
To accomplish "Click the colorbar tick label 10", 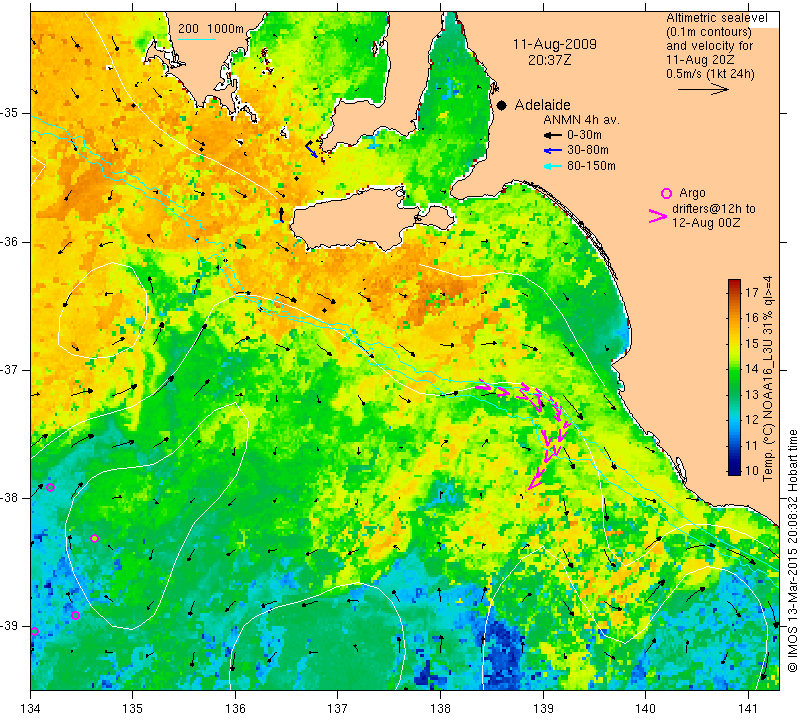I will [x=752, y=470].
